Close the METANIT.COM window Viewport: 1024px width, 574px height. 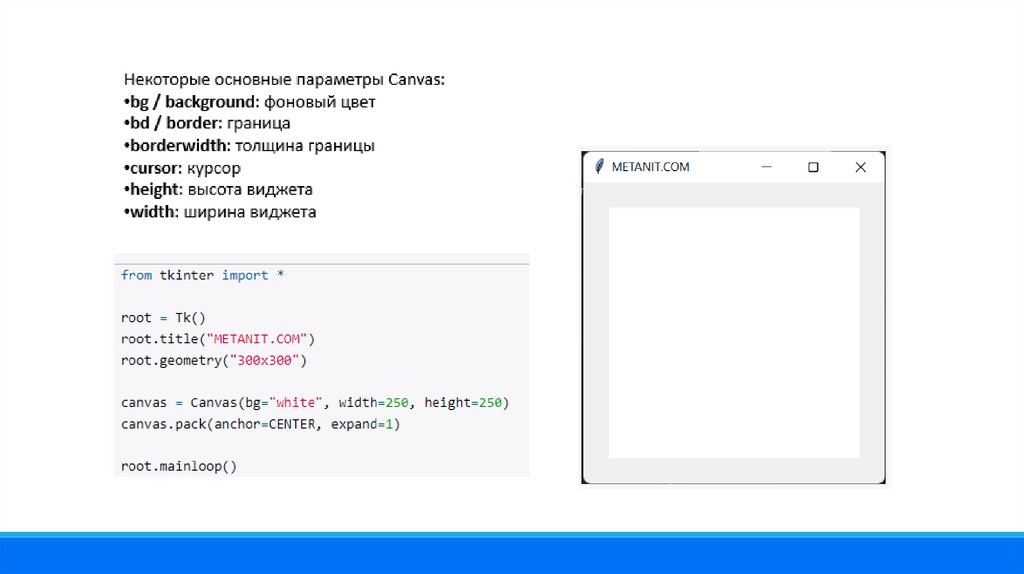tap(860, 167)
